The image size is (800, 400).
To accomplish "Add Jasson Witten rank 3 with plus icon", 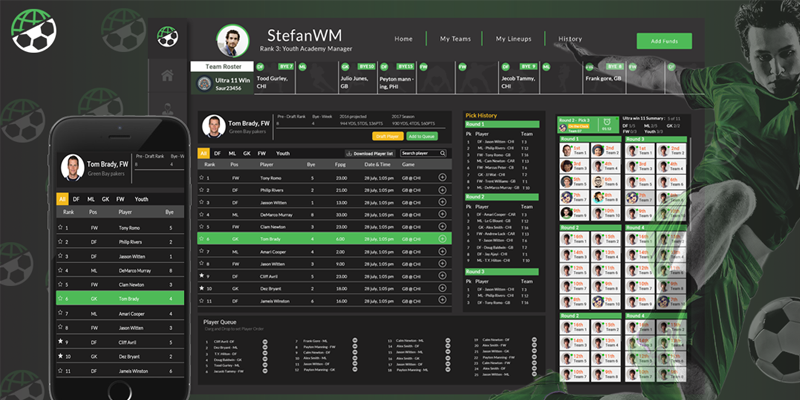I will (x=442, y=202).
